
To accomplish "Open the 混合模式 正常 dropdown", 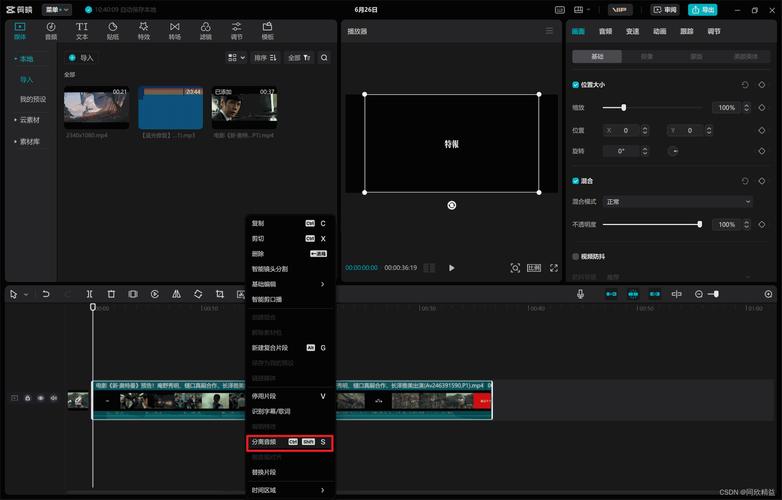I will (x=676, y=202).
